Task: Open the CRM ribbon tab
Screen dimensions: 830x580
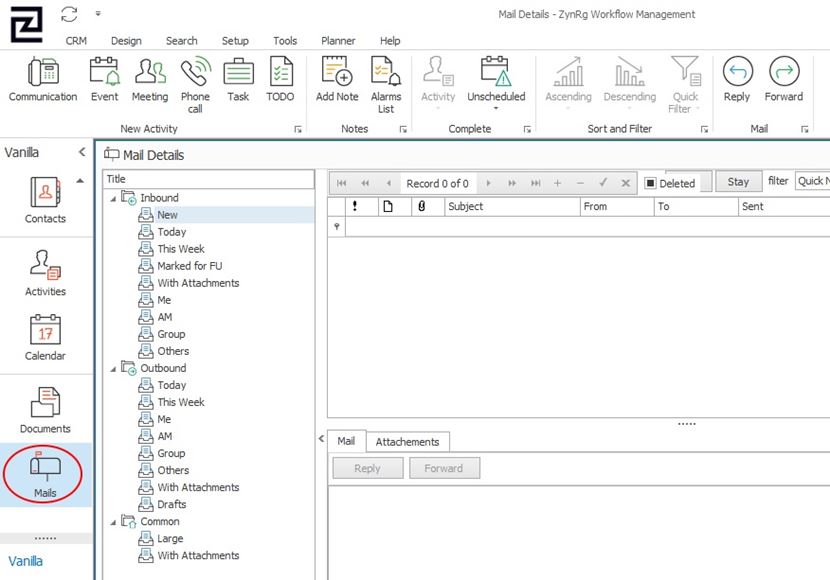Action: [x=76, y=41]
